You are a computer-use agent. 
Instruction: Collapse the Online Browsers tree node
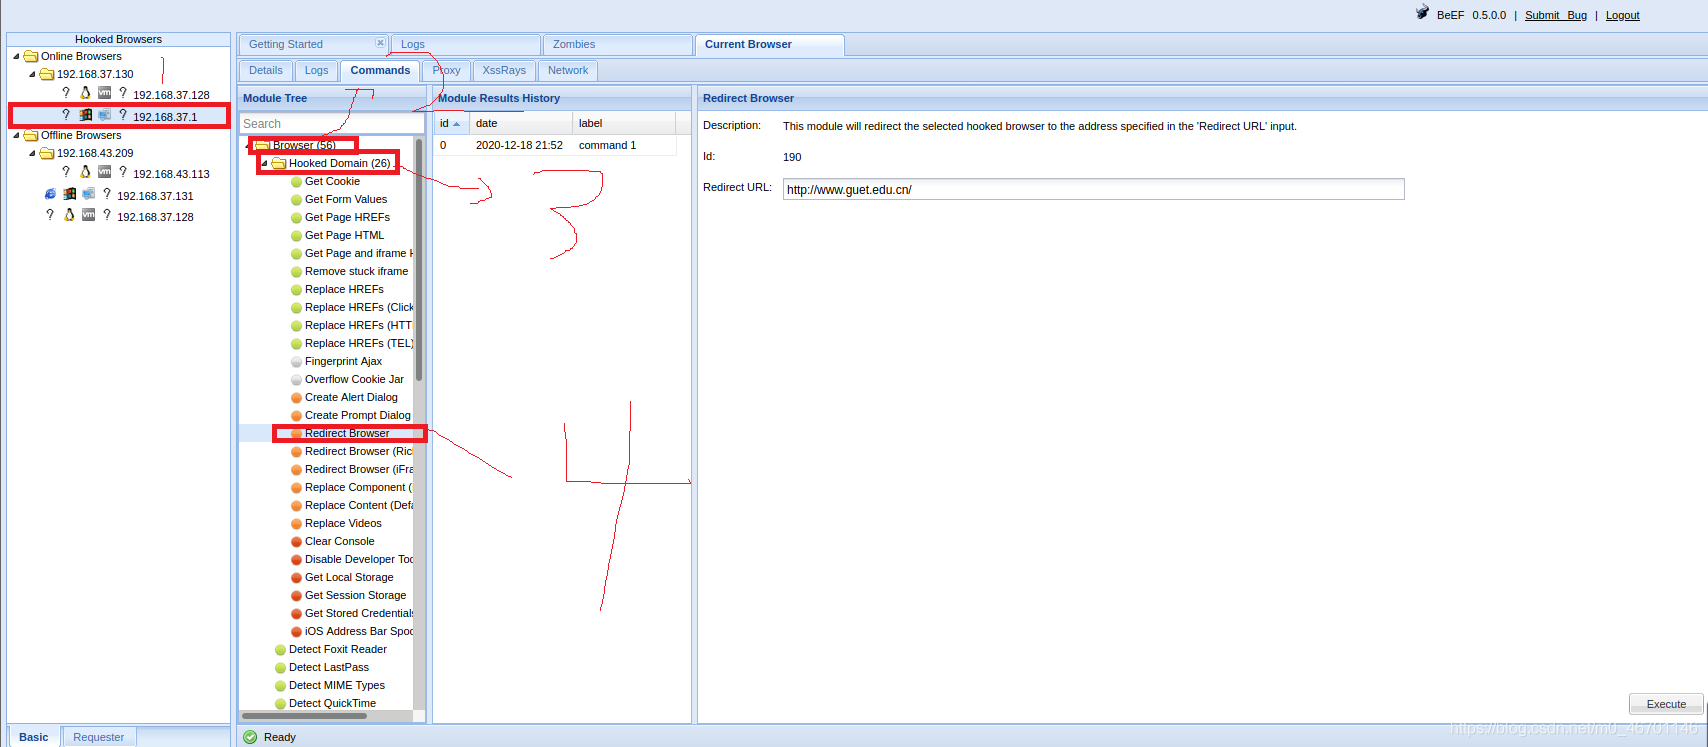(16, 56)
